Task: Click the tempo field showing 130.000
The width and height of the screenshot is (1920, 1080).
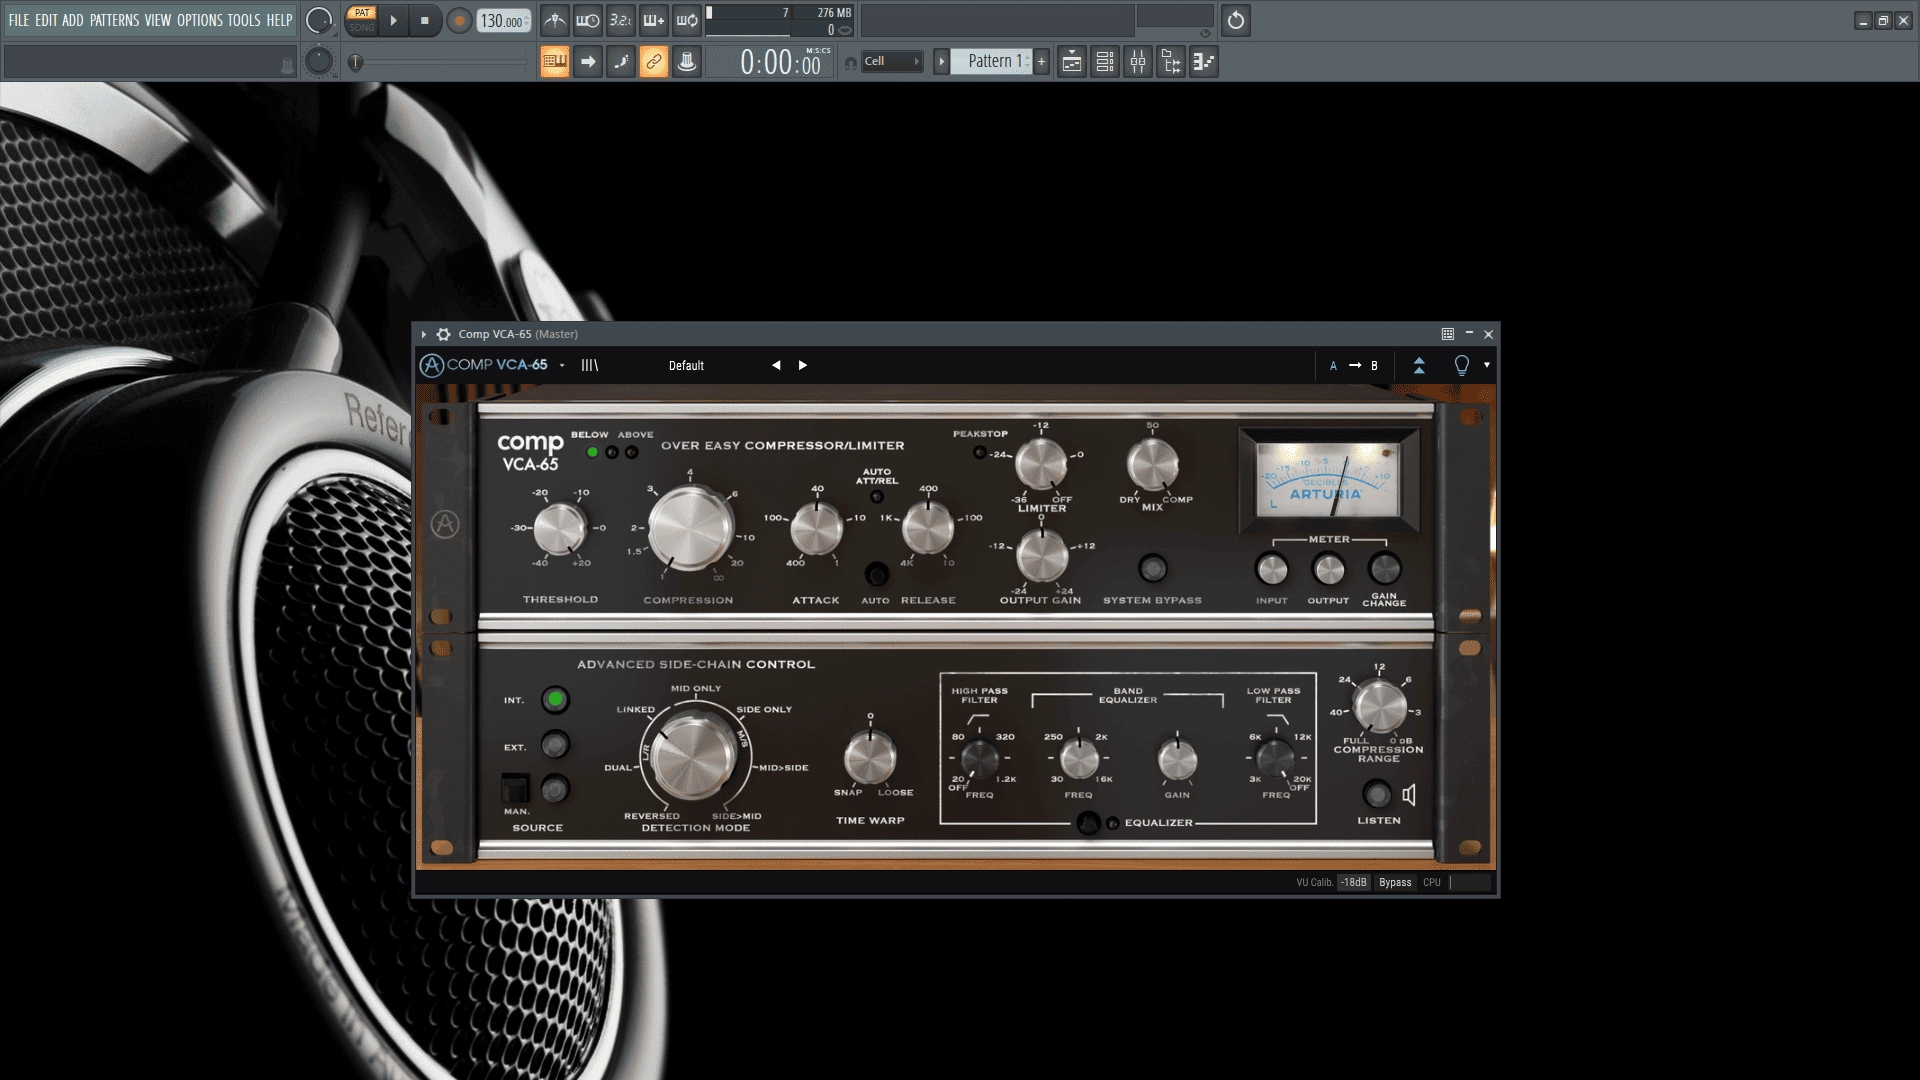Action: coord(503,20)
